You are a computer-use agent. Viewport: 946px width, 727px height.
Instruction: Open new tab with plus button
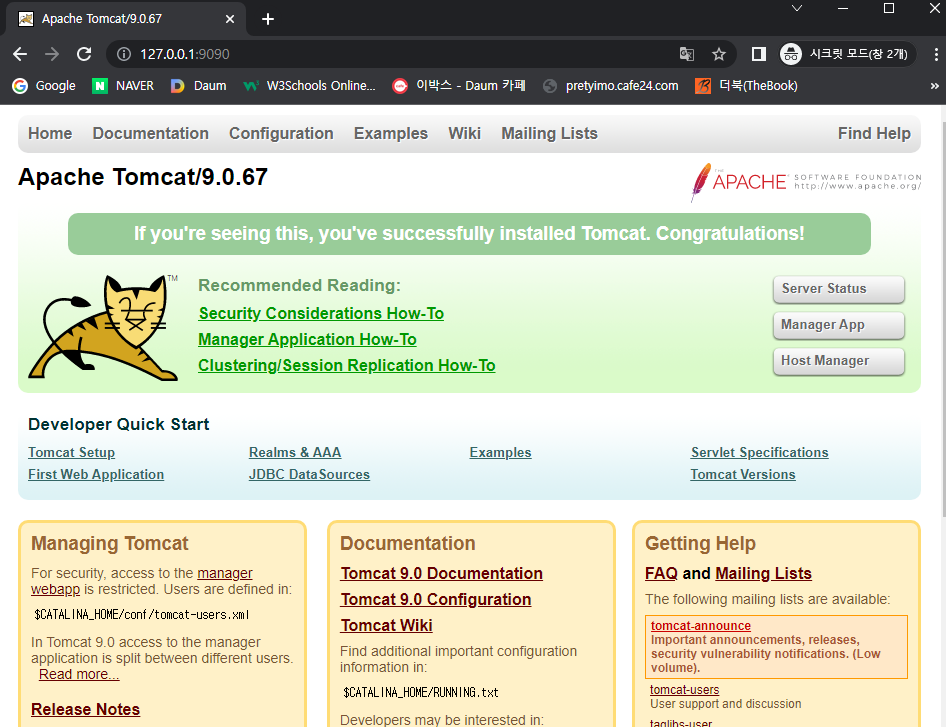(268, 19)
